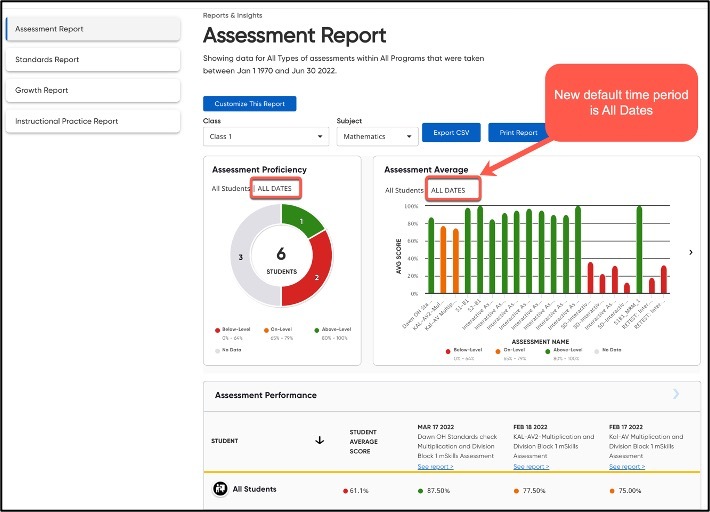
Task: Click the 75.00% score cell
Action: click(x=625, y=491)
